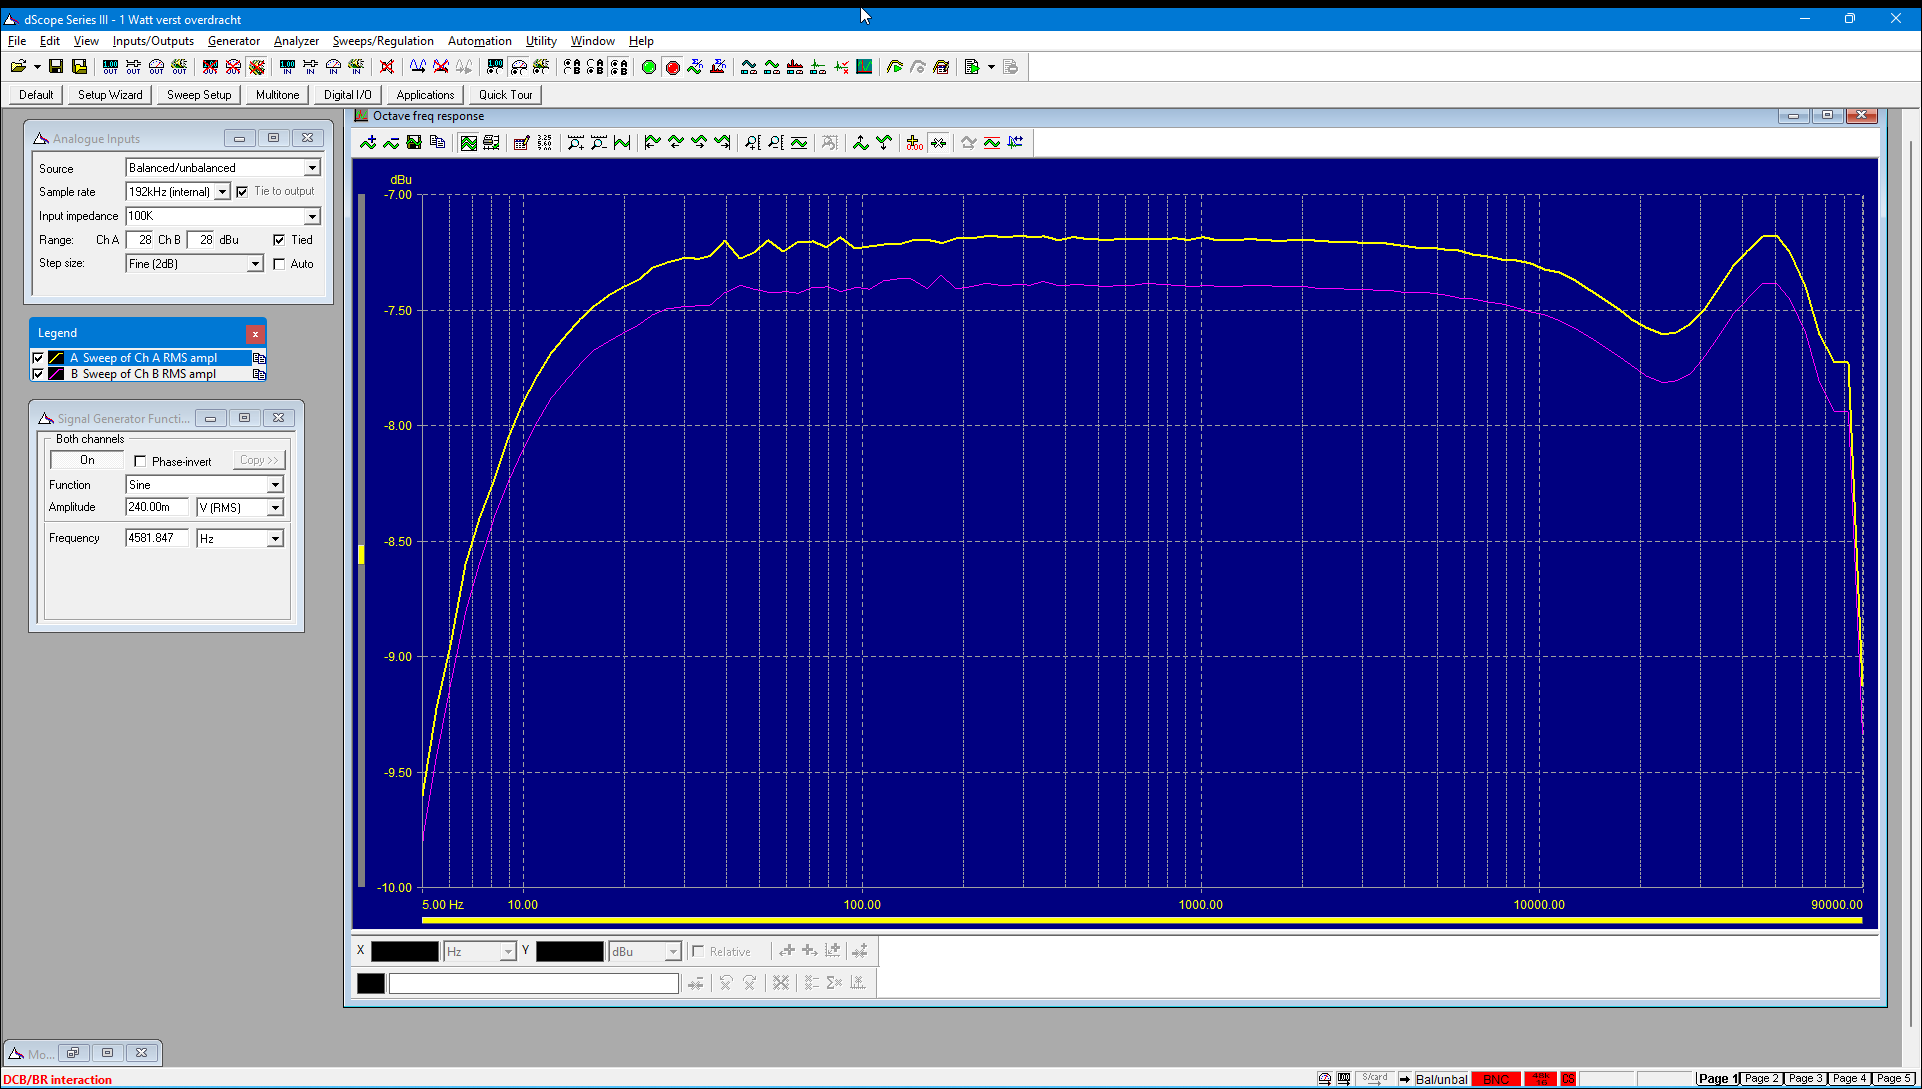1922x1089 pixels.
Task: Click the remove trace icon in graph toolbar
Action: (391, 143)
